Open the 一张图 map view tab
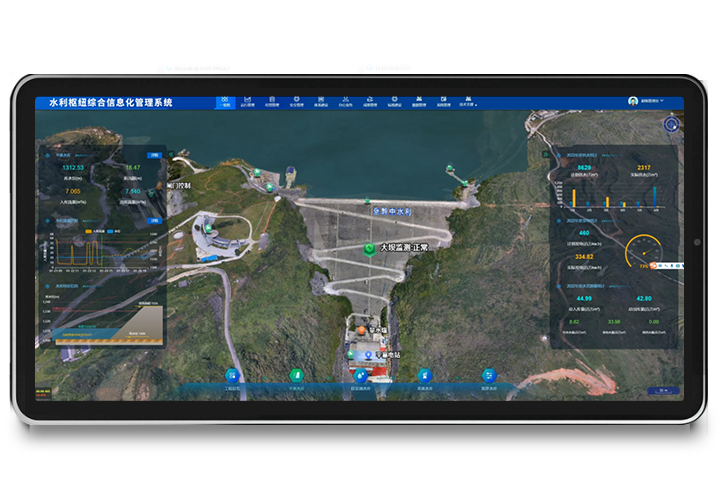This screenshot has height=497, width=724. pos(225,100)
